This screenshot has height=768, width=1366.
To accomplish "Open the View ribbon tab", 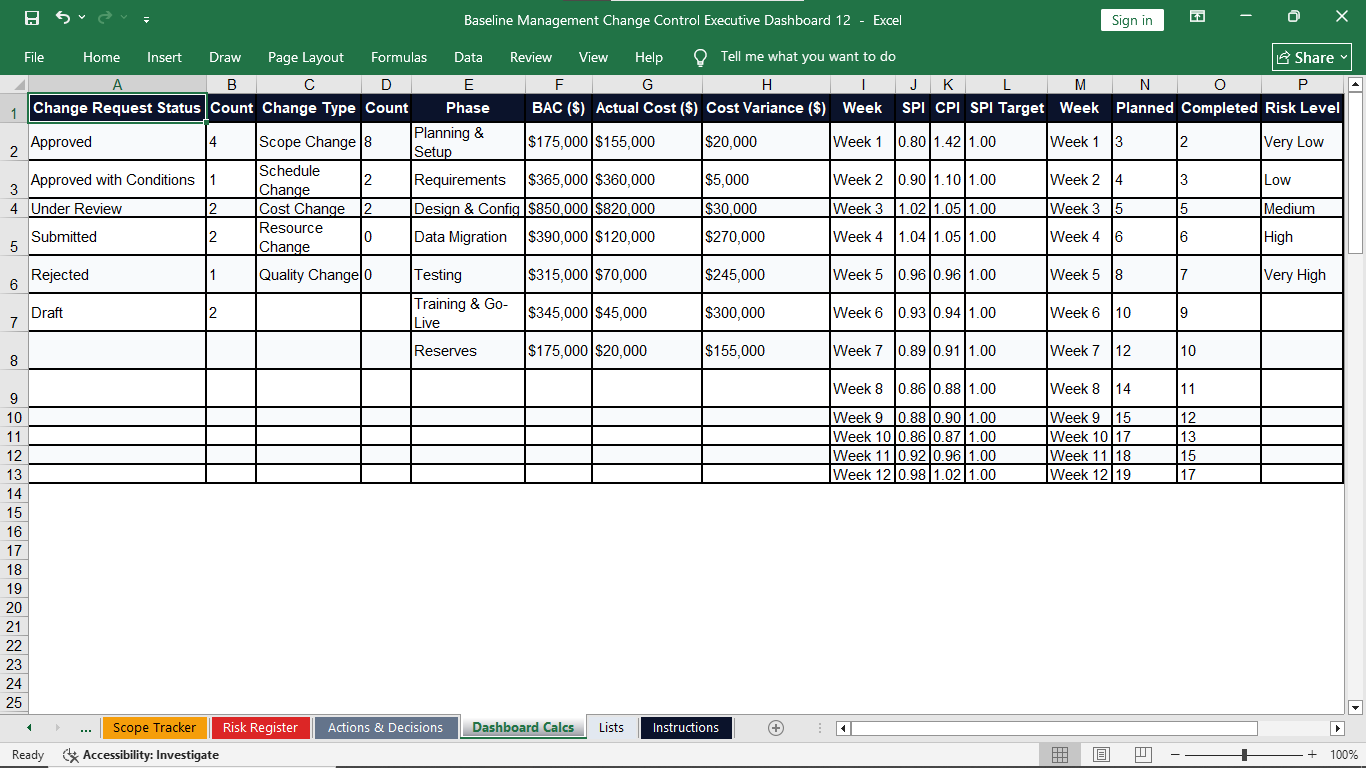I will coord(593,57).
